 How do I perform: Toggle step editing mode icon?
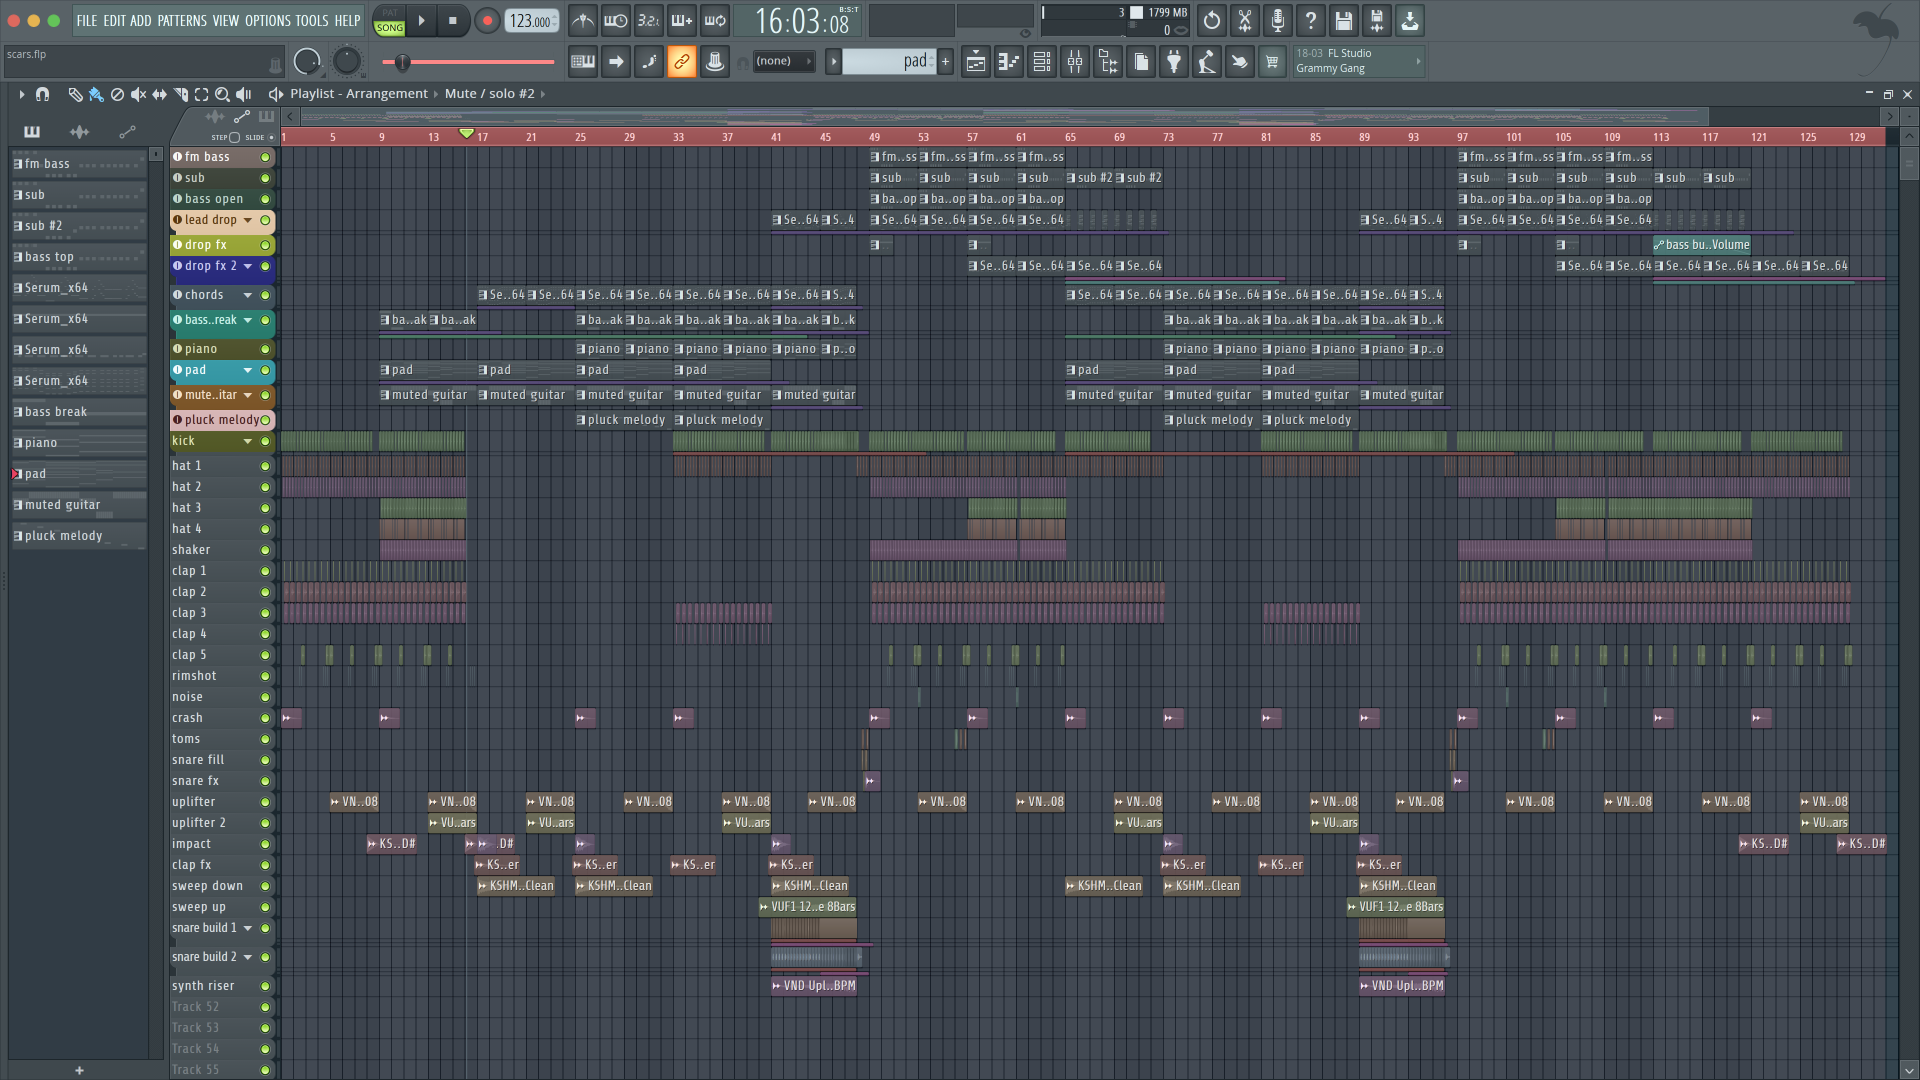coord(649,62)
